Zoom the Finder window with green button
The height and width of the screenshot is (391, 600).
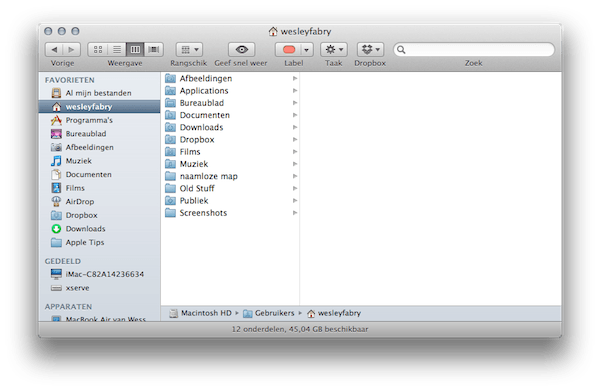click(x=76, y=31)
